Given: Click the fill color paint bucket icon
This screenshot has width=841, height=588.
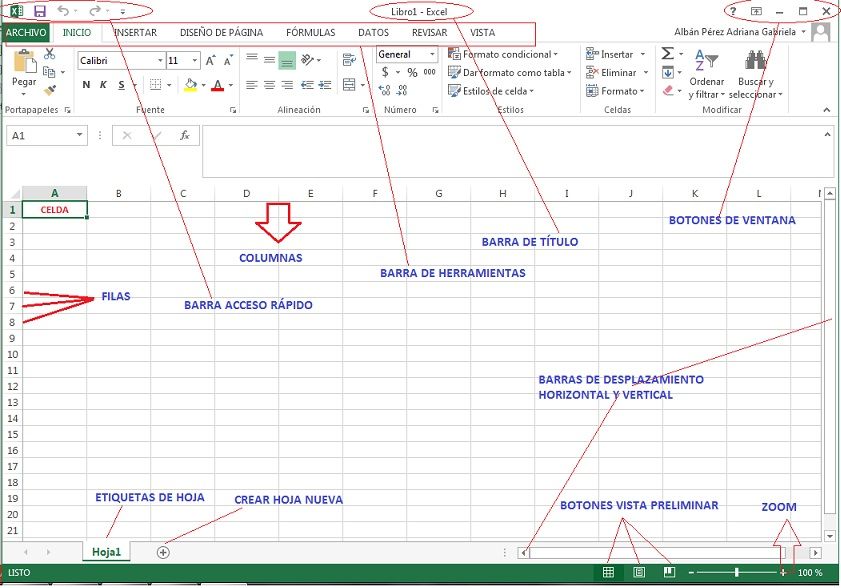Looking at the screenshot, I should point(190,85).
